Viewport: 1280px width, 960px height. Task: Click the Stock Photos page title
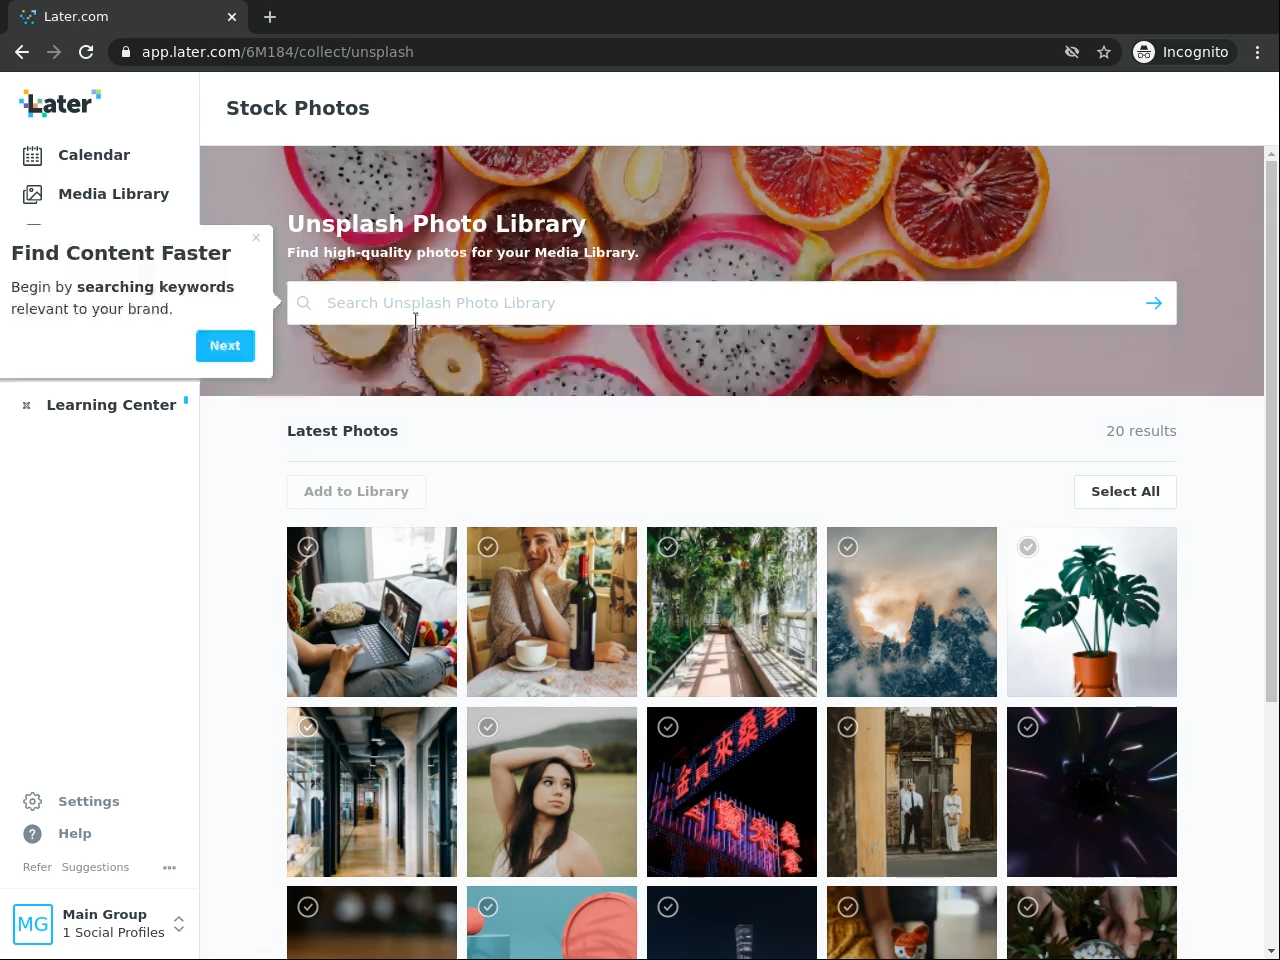tap(298, 108)
